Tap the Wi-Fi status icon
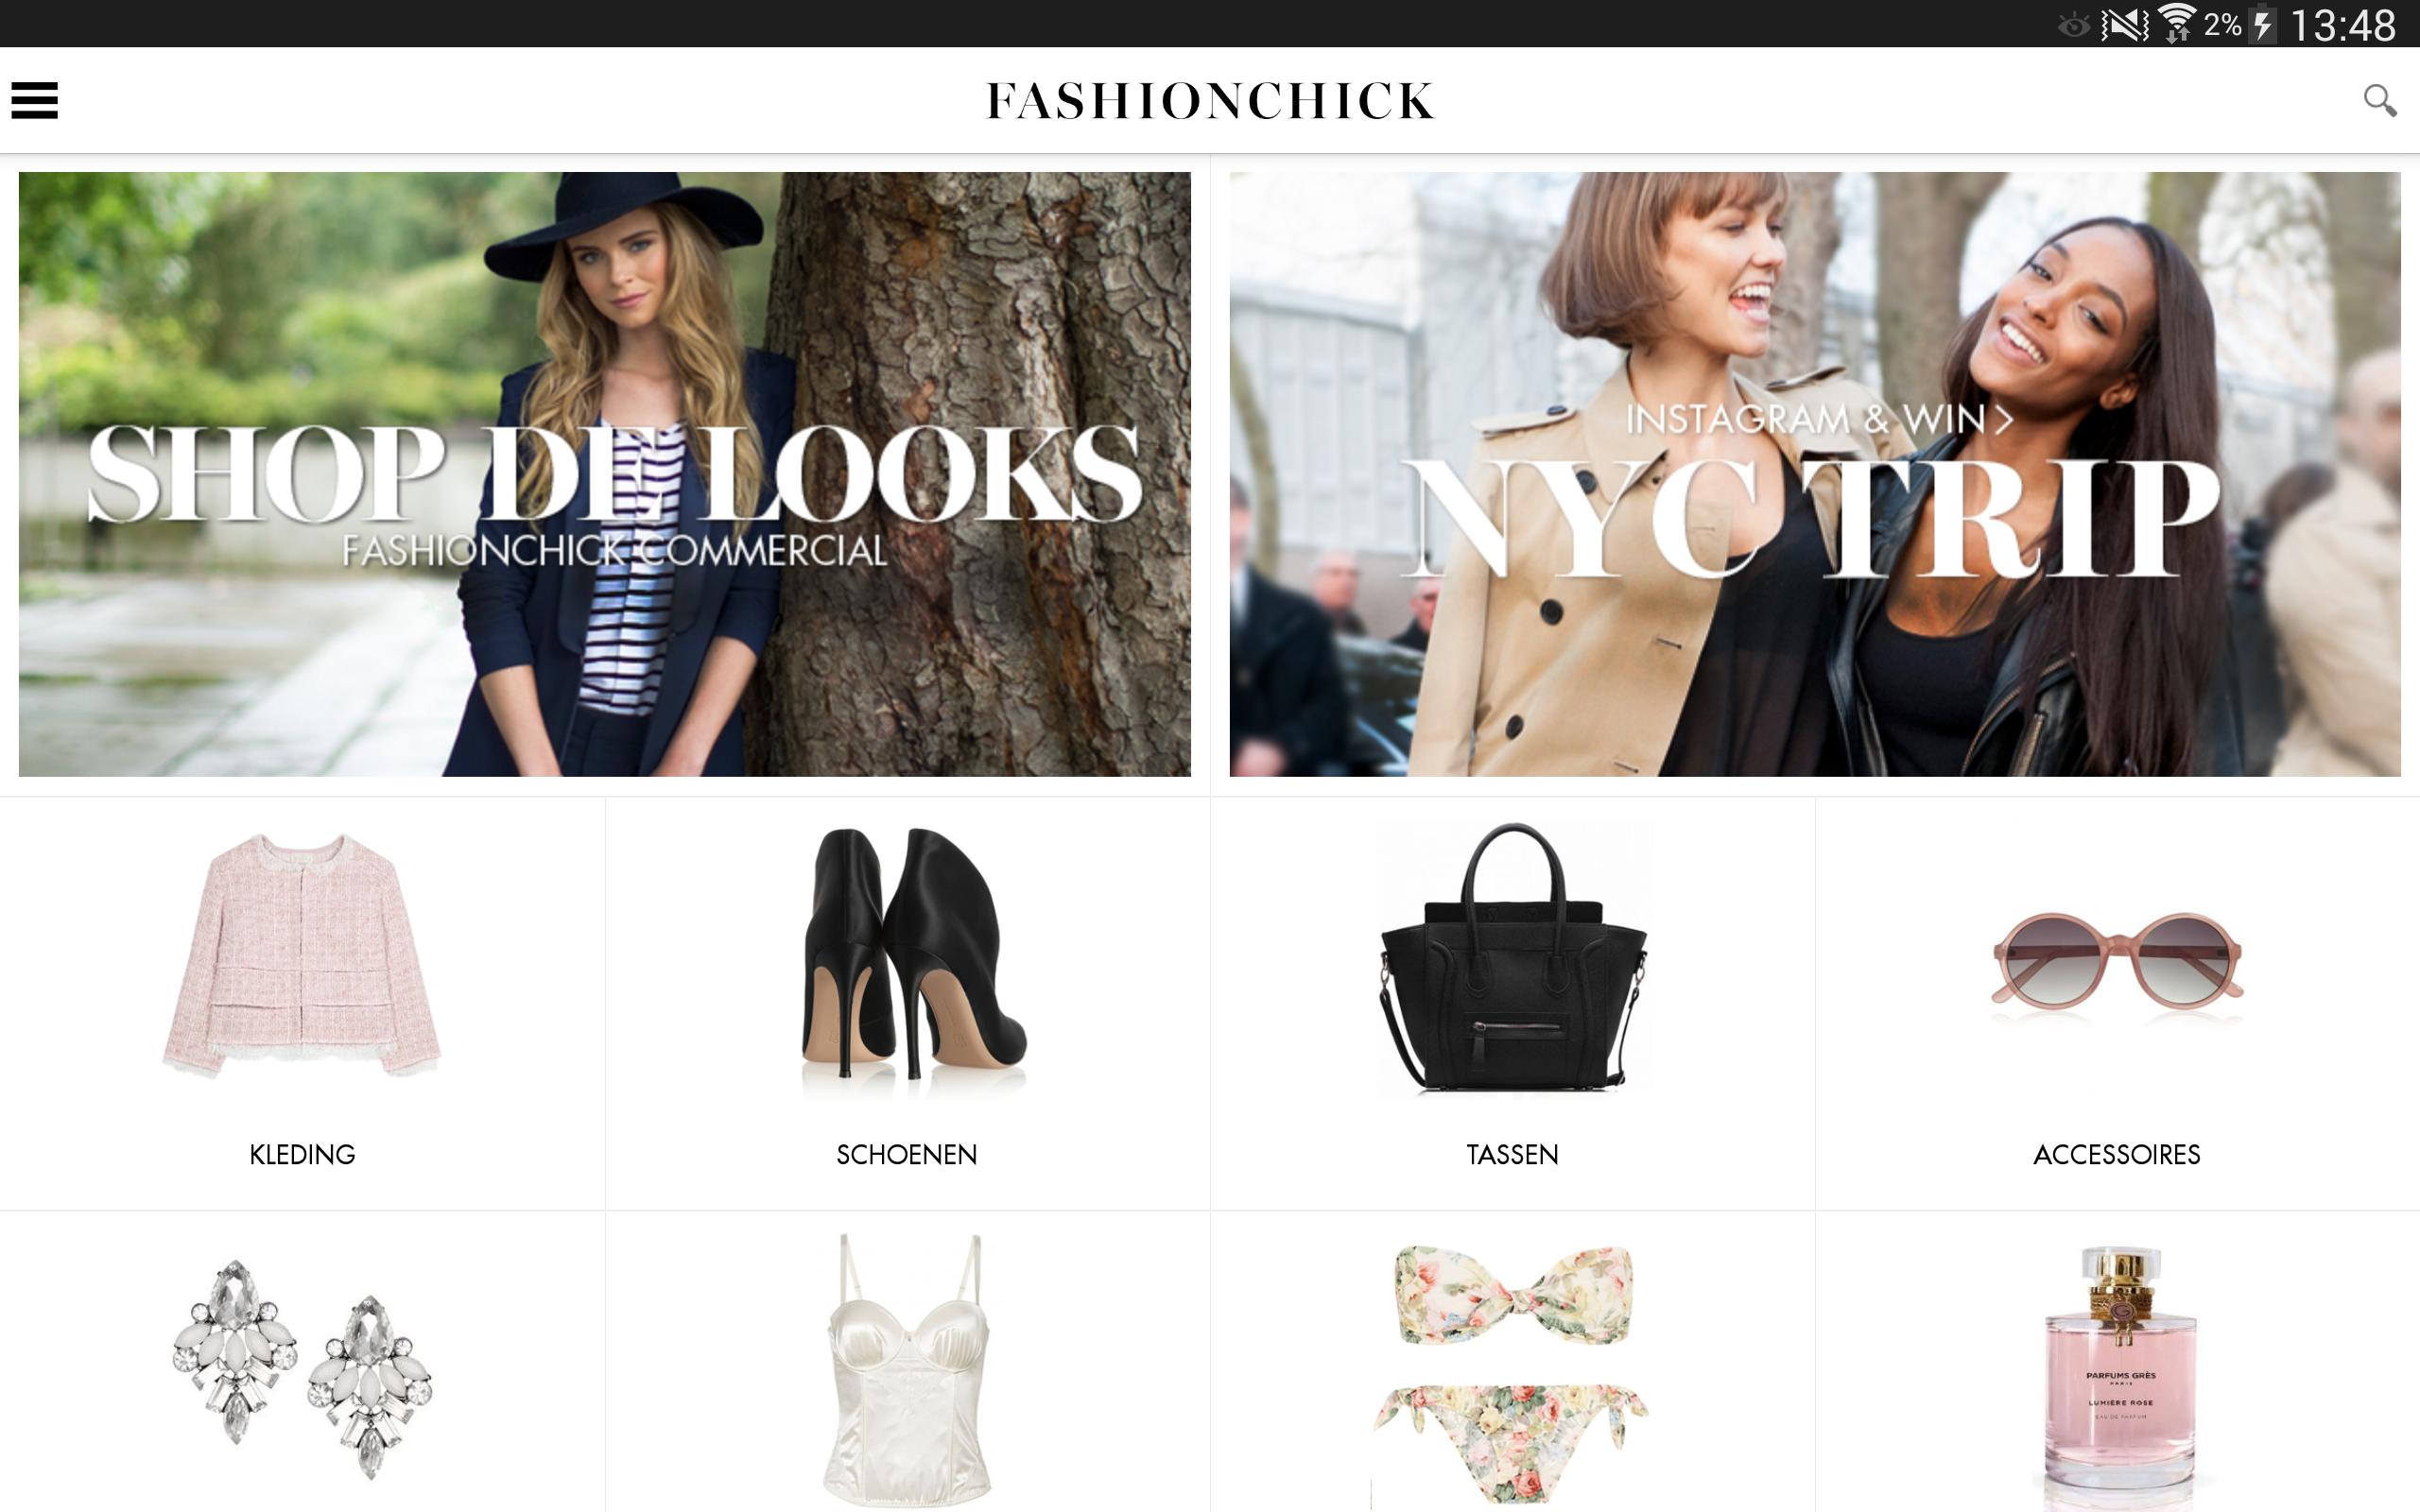The width and height of the screenshot is (2420, 1512). point(2176,24)
